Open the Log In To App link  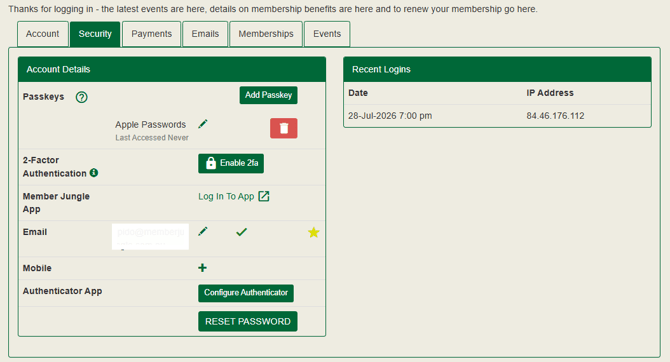[x=226, y=196]
